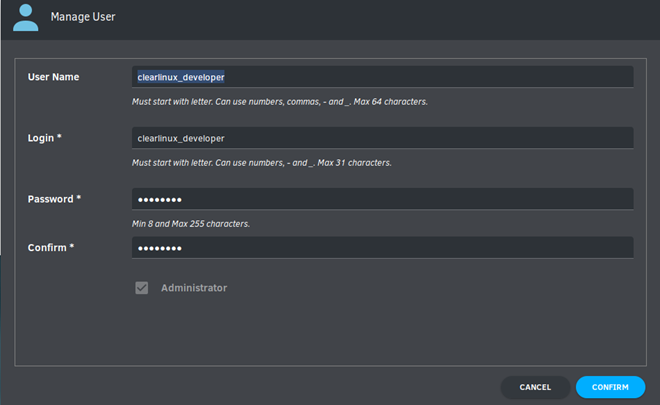Click the user avatar icon in header

click(x=25, y=18)
